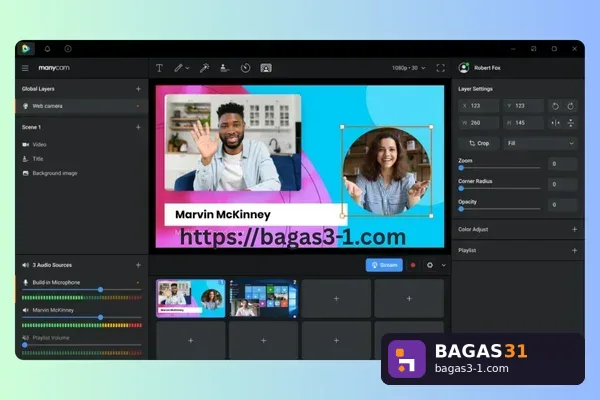600x400 pixels.
Task: Click the Y position field
Action: (523, 106)
